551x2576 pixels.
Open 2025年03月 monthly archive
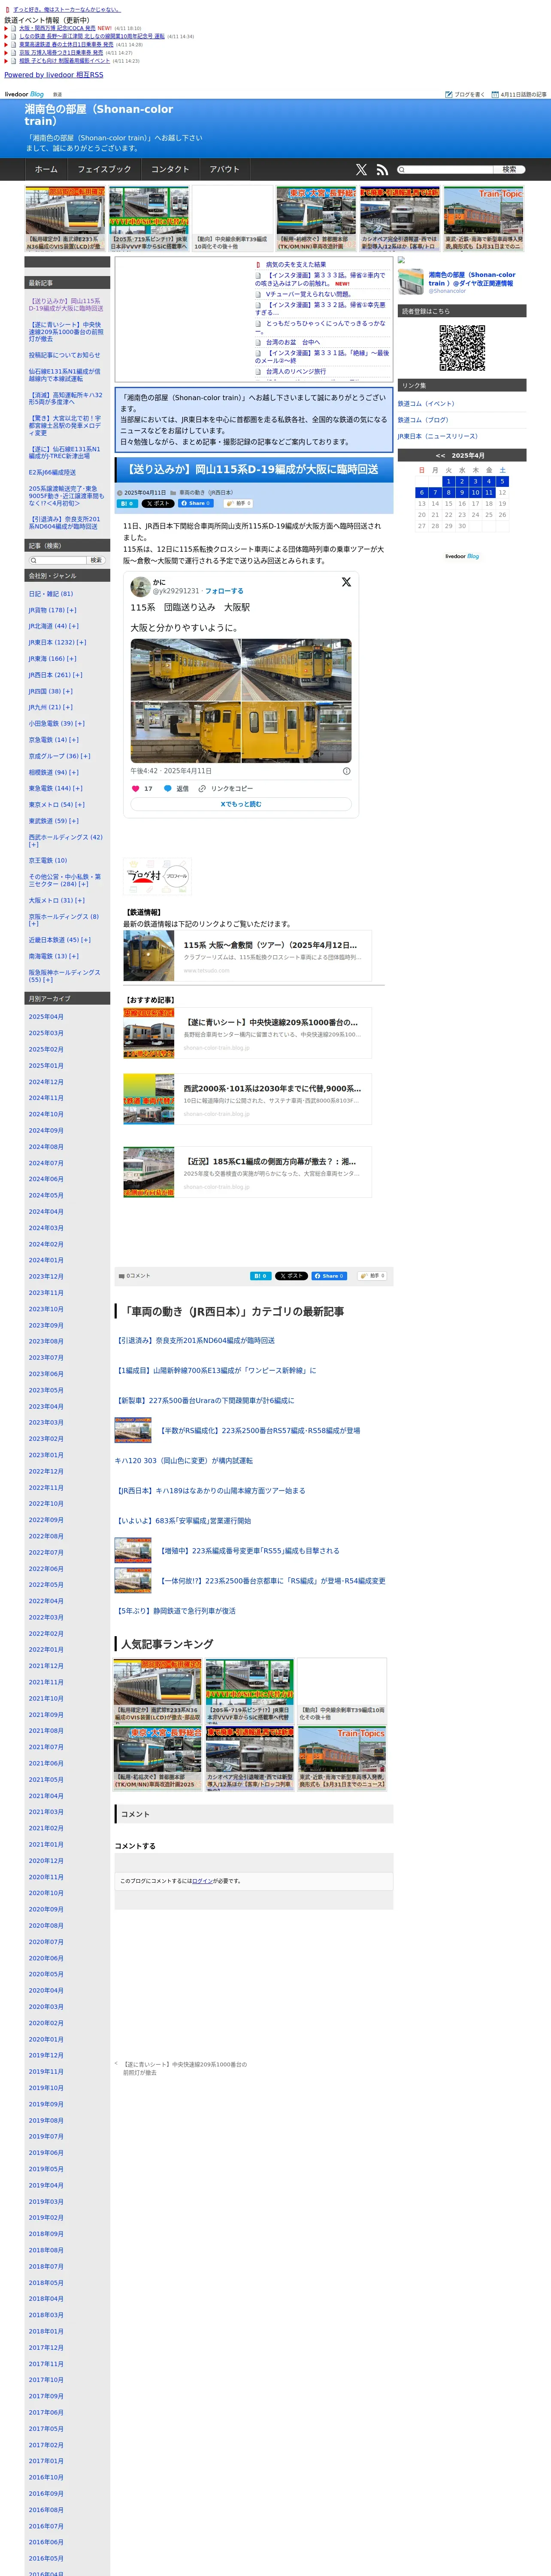(x=46, y=1033)
